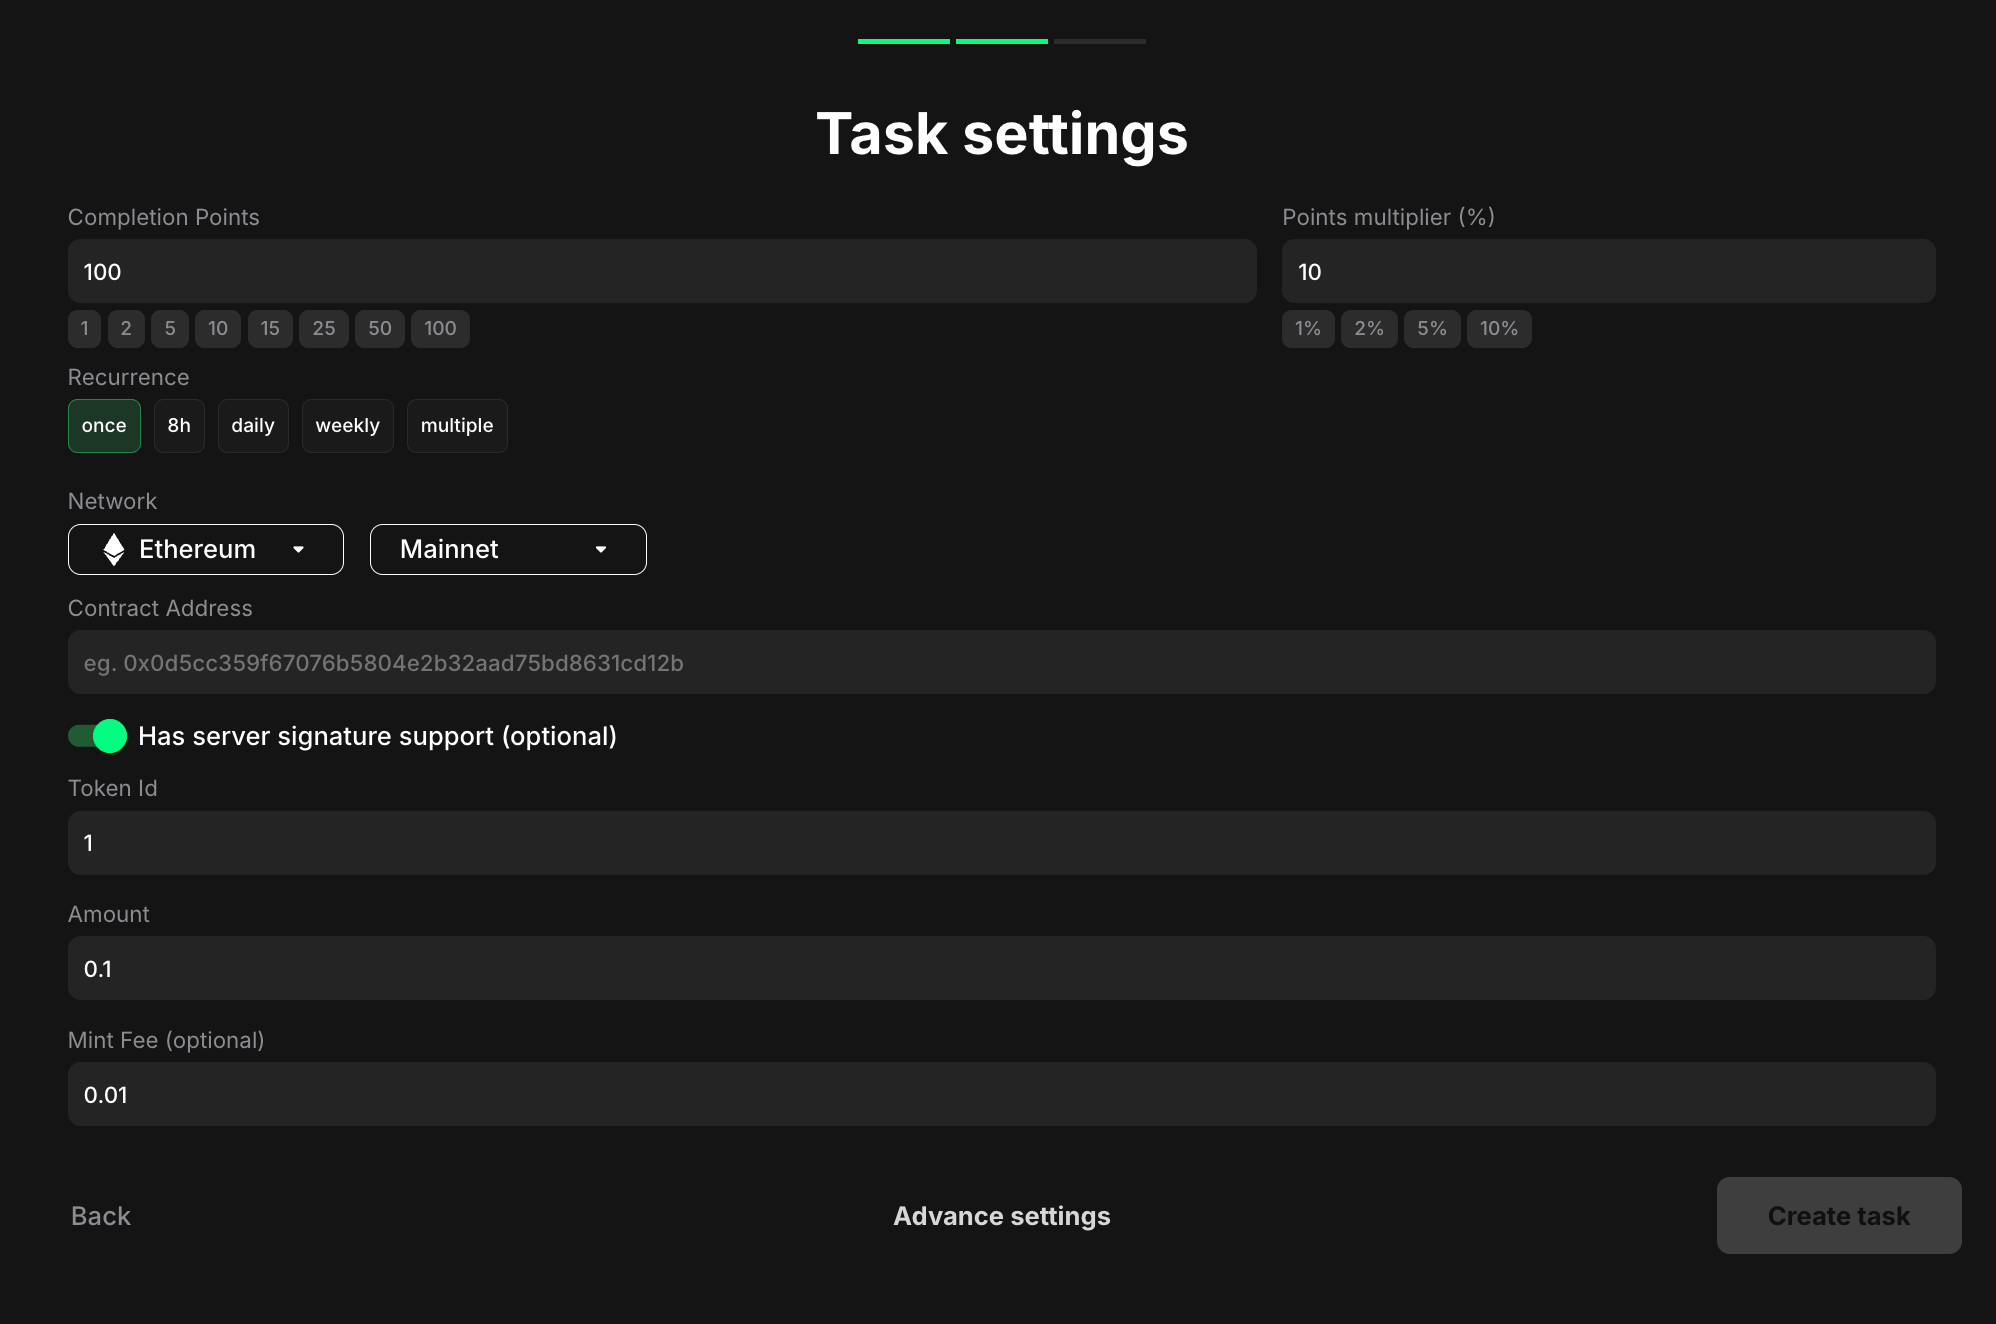Focus the Completion Points input field
The image size is (1996, 1324).
pos(662,271)
